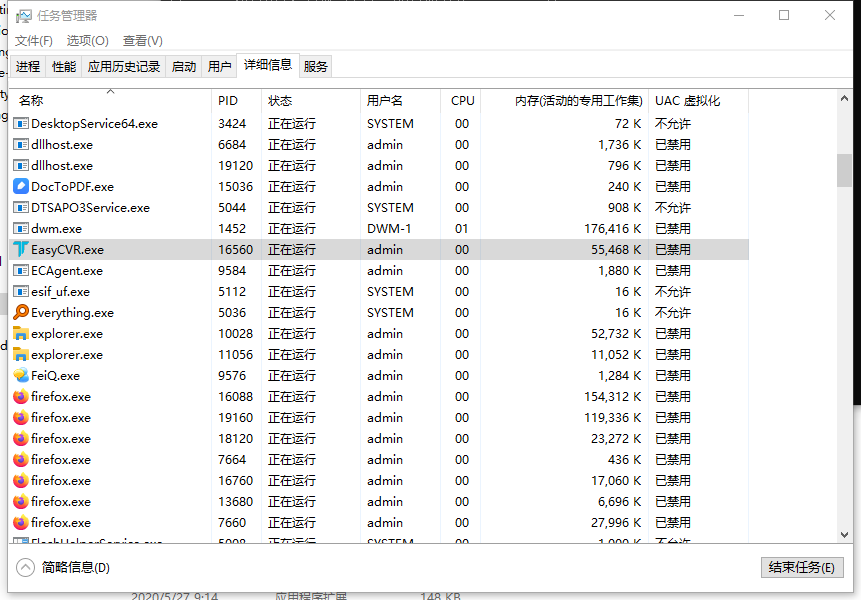The width and height of the screenshot is (861, 600).
Task: Switch to the 服务 tab
Action: click(315, 66)
